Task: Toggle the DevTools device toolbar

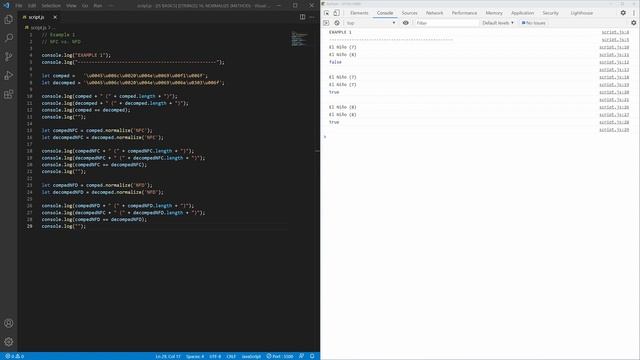Action: (x=336, y=13)
